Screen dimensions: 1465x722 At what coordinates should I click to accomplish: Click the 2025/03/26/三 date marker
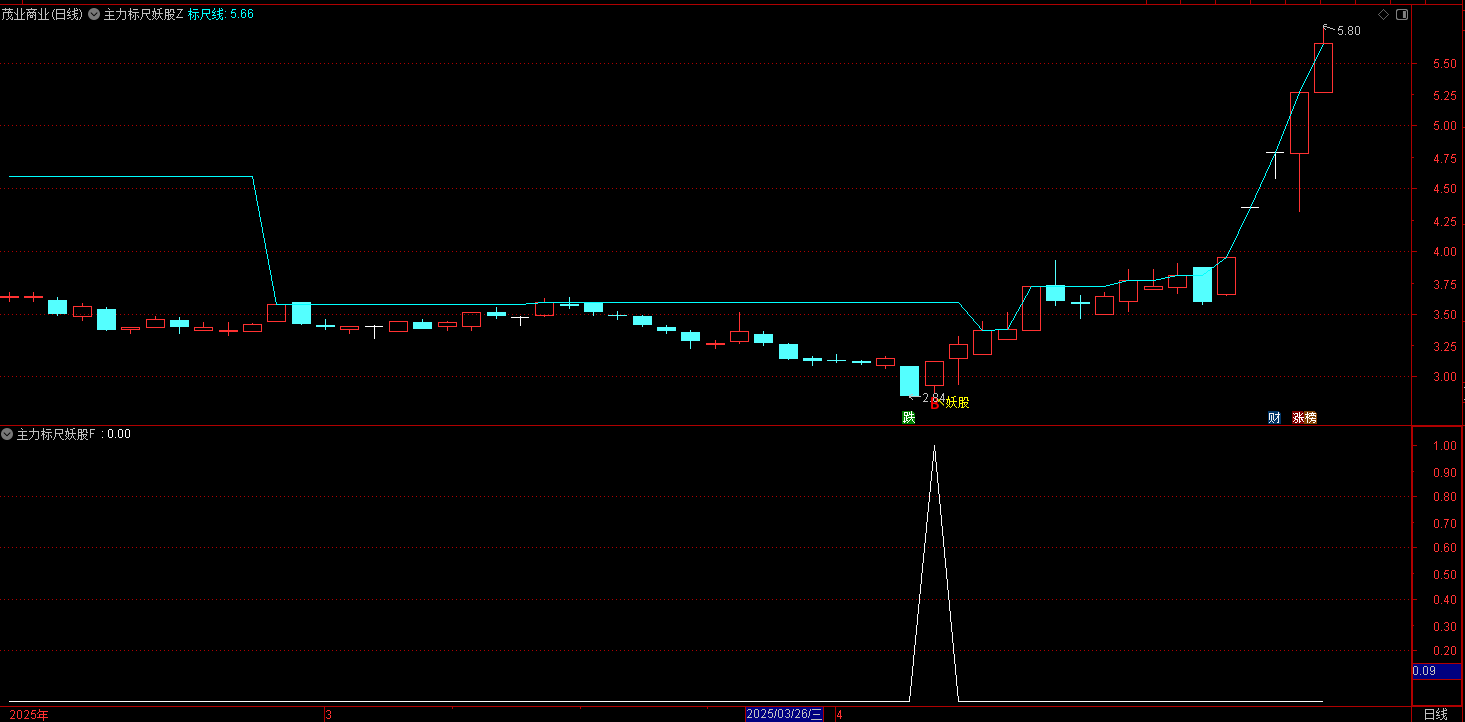(785, 714)
